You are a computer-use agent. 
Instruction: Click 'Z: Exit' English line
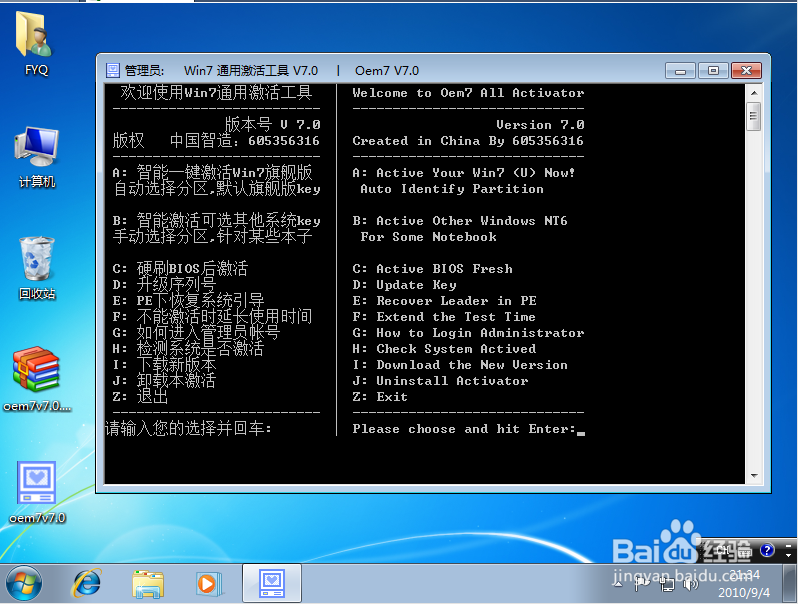(380, 397)
